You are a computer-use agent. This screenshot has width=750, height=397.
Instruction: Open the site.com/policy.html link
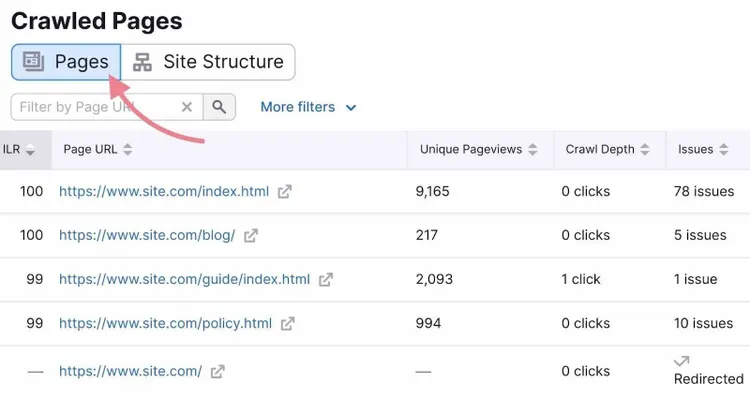coord(165,323)
